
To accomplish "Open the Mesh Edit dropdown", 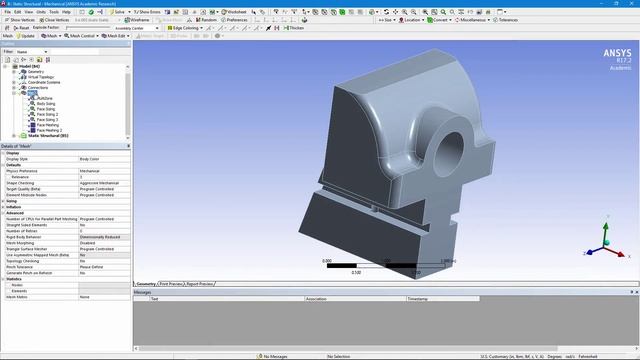I will pyautogui.click(x=116, y=36).
